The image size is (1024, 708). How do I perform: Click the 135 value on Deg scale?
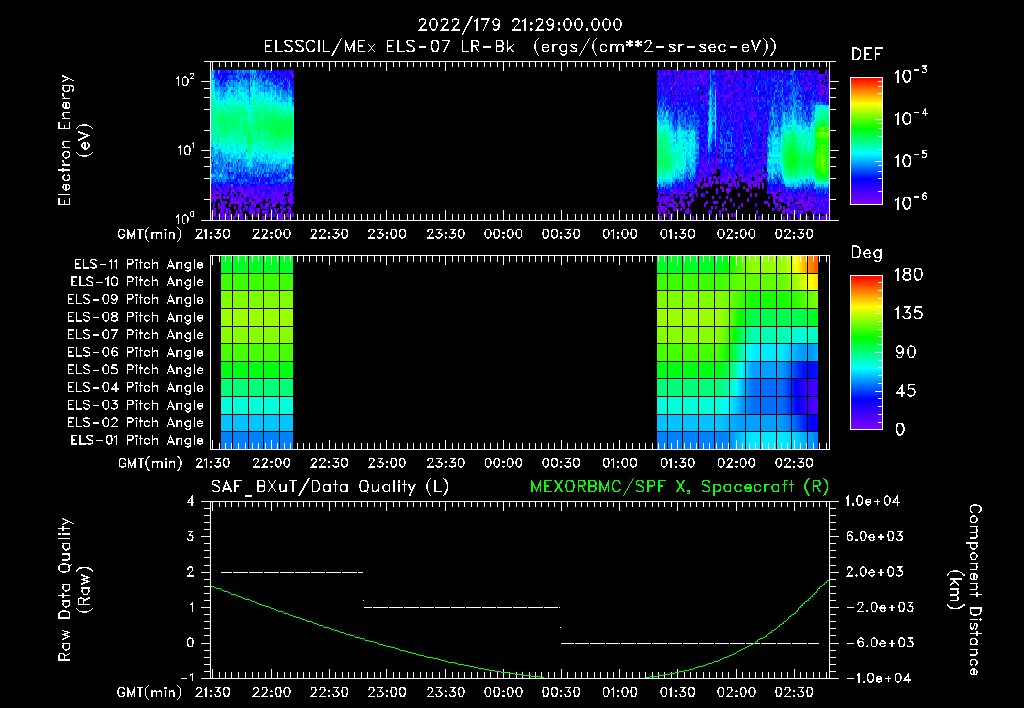pos(908,314)
